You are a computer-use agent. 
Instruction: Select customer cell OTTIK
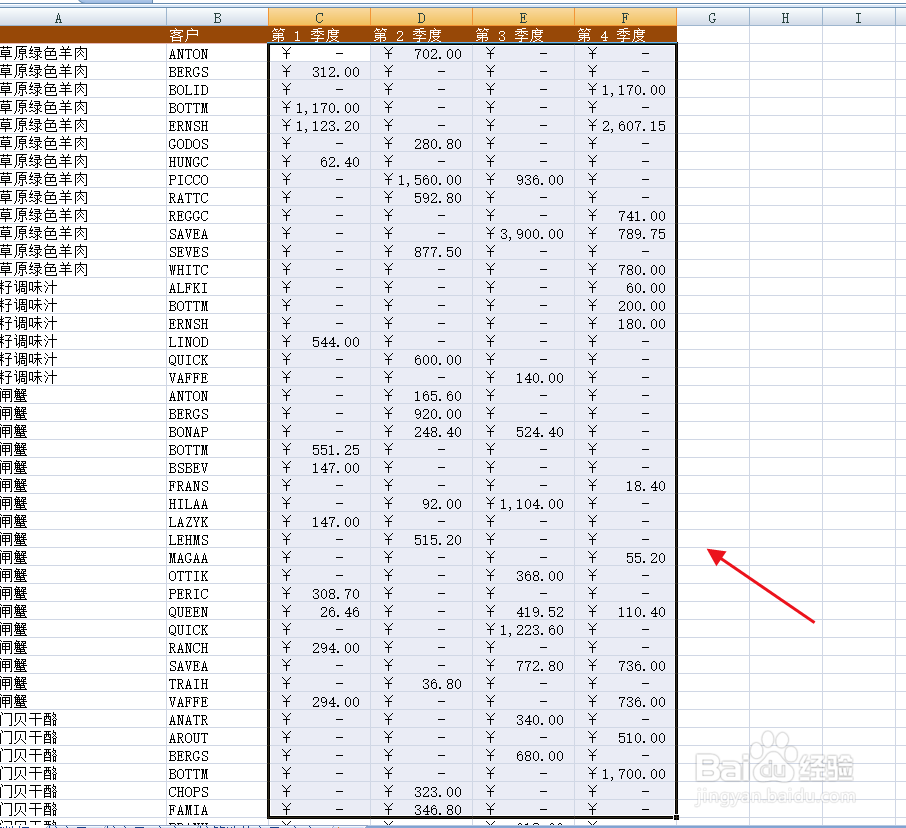click(217, 575)
